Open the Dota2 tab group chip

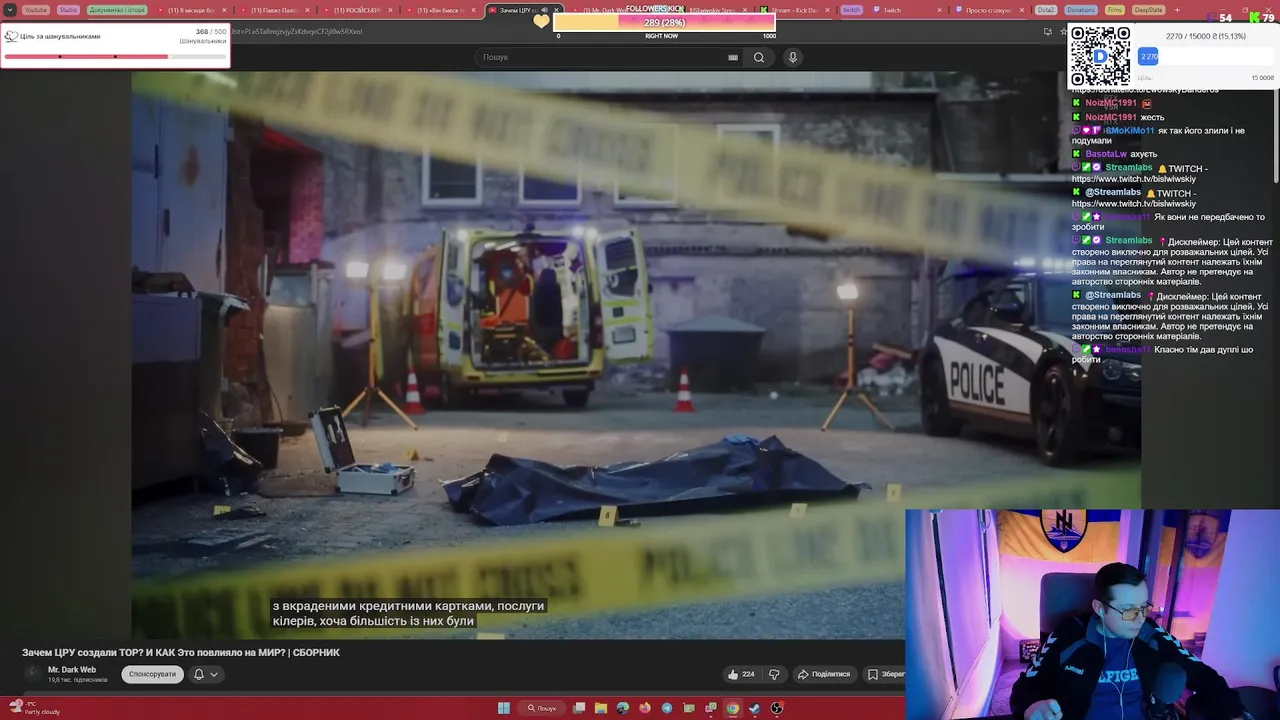coord(1045,10)
